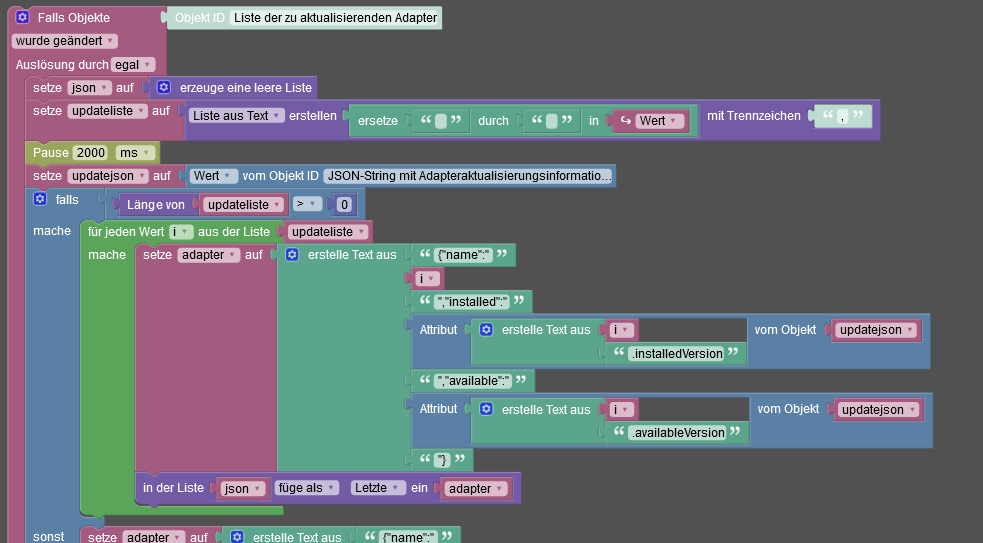The height and width of the screenshot is (543, 983).
Task: Expand the 'egal' trigger dropdown
Action: point(133,64)
